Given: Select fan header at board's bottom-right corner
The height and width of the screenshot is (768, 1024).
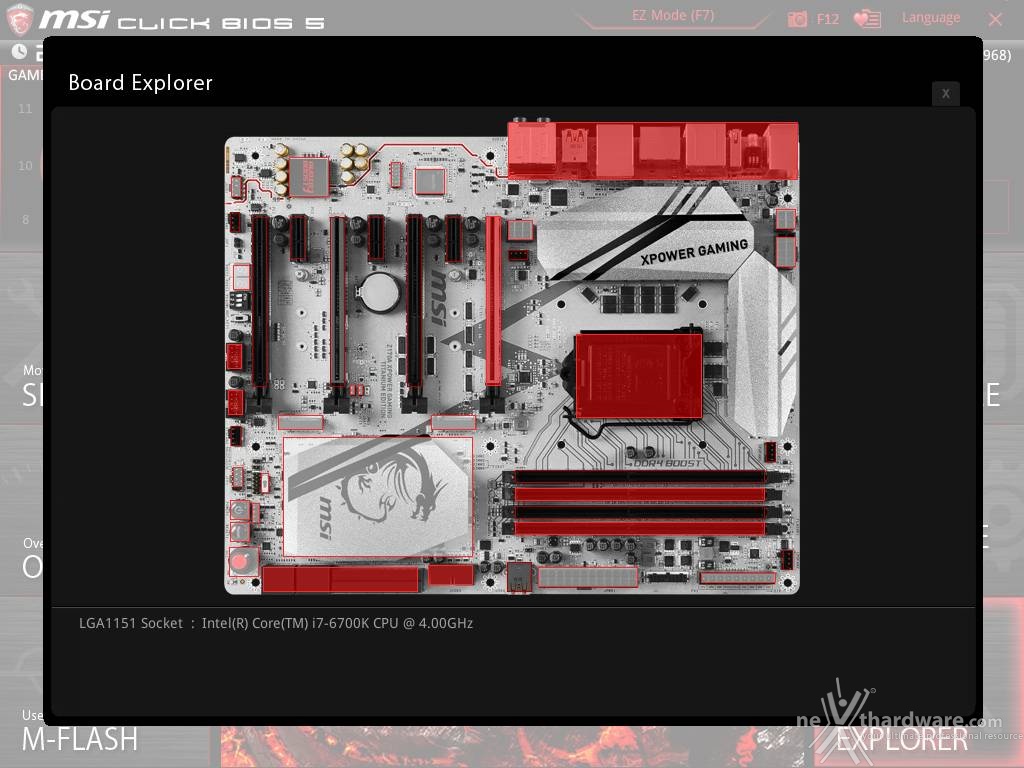Looking at the screenshot, I should tap(787, 560).
